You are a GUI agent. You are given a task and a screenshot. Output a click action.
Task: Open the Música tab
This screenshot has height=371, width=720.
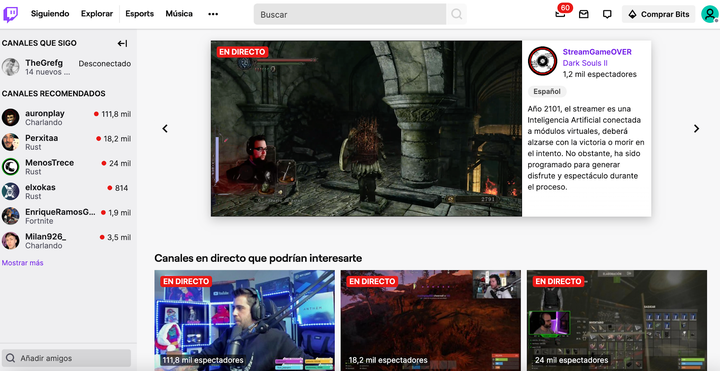click(x=179, y=14)
